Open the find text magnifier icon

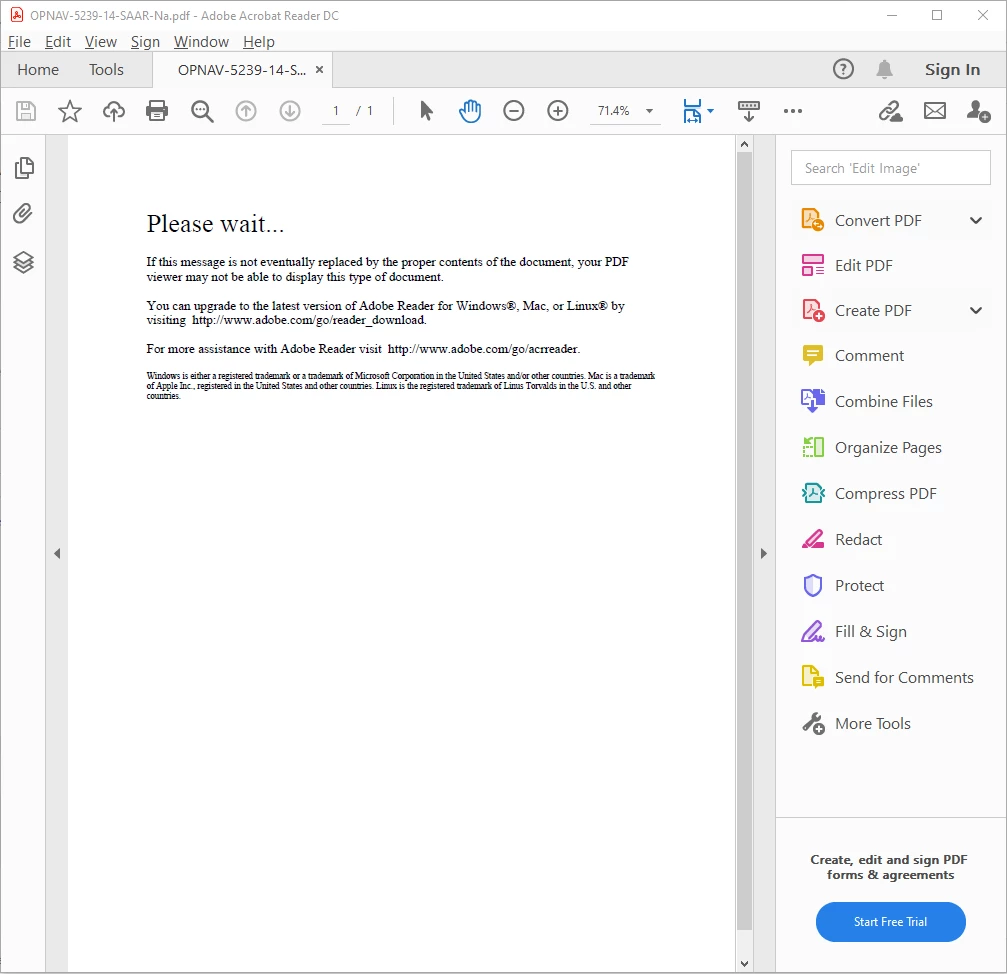pos(202,111)
